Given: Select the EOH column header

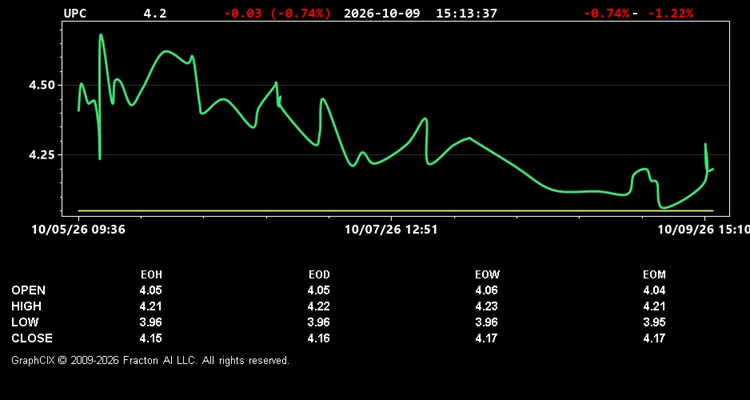Looking at the screenshot, I should coord(151,275).
